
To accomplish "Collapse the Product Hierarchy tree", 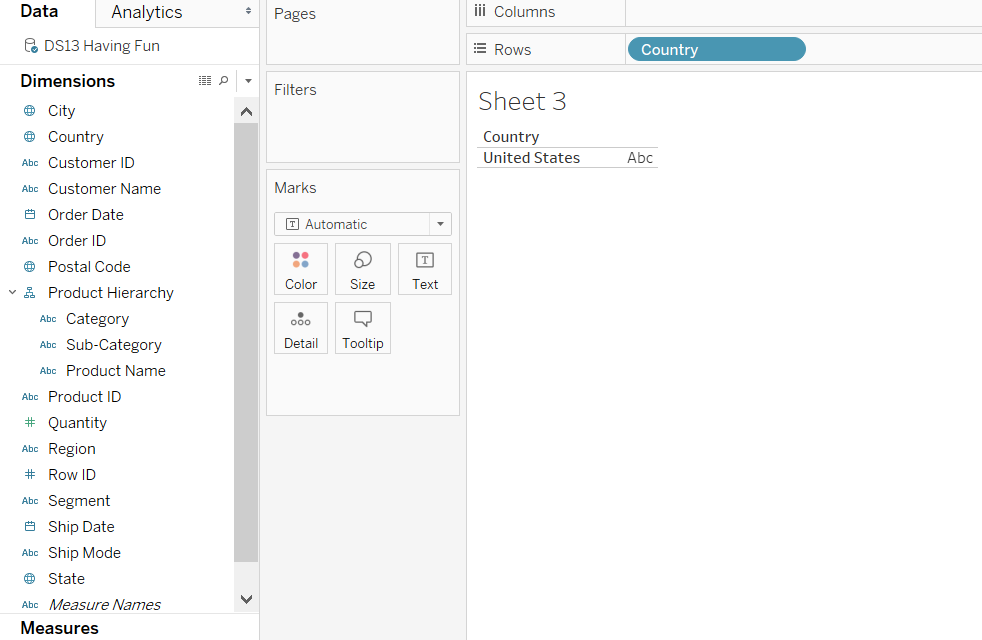I will coord(13,293).
